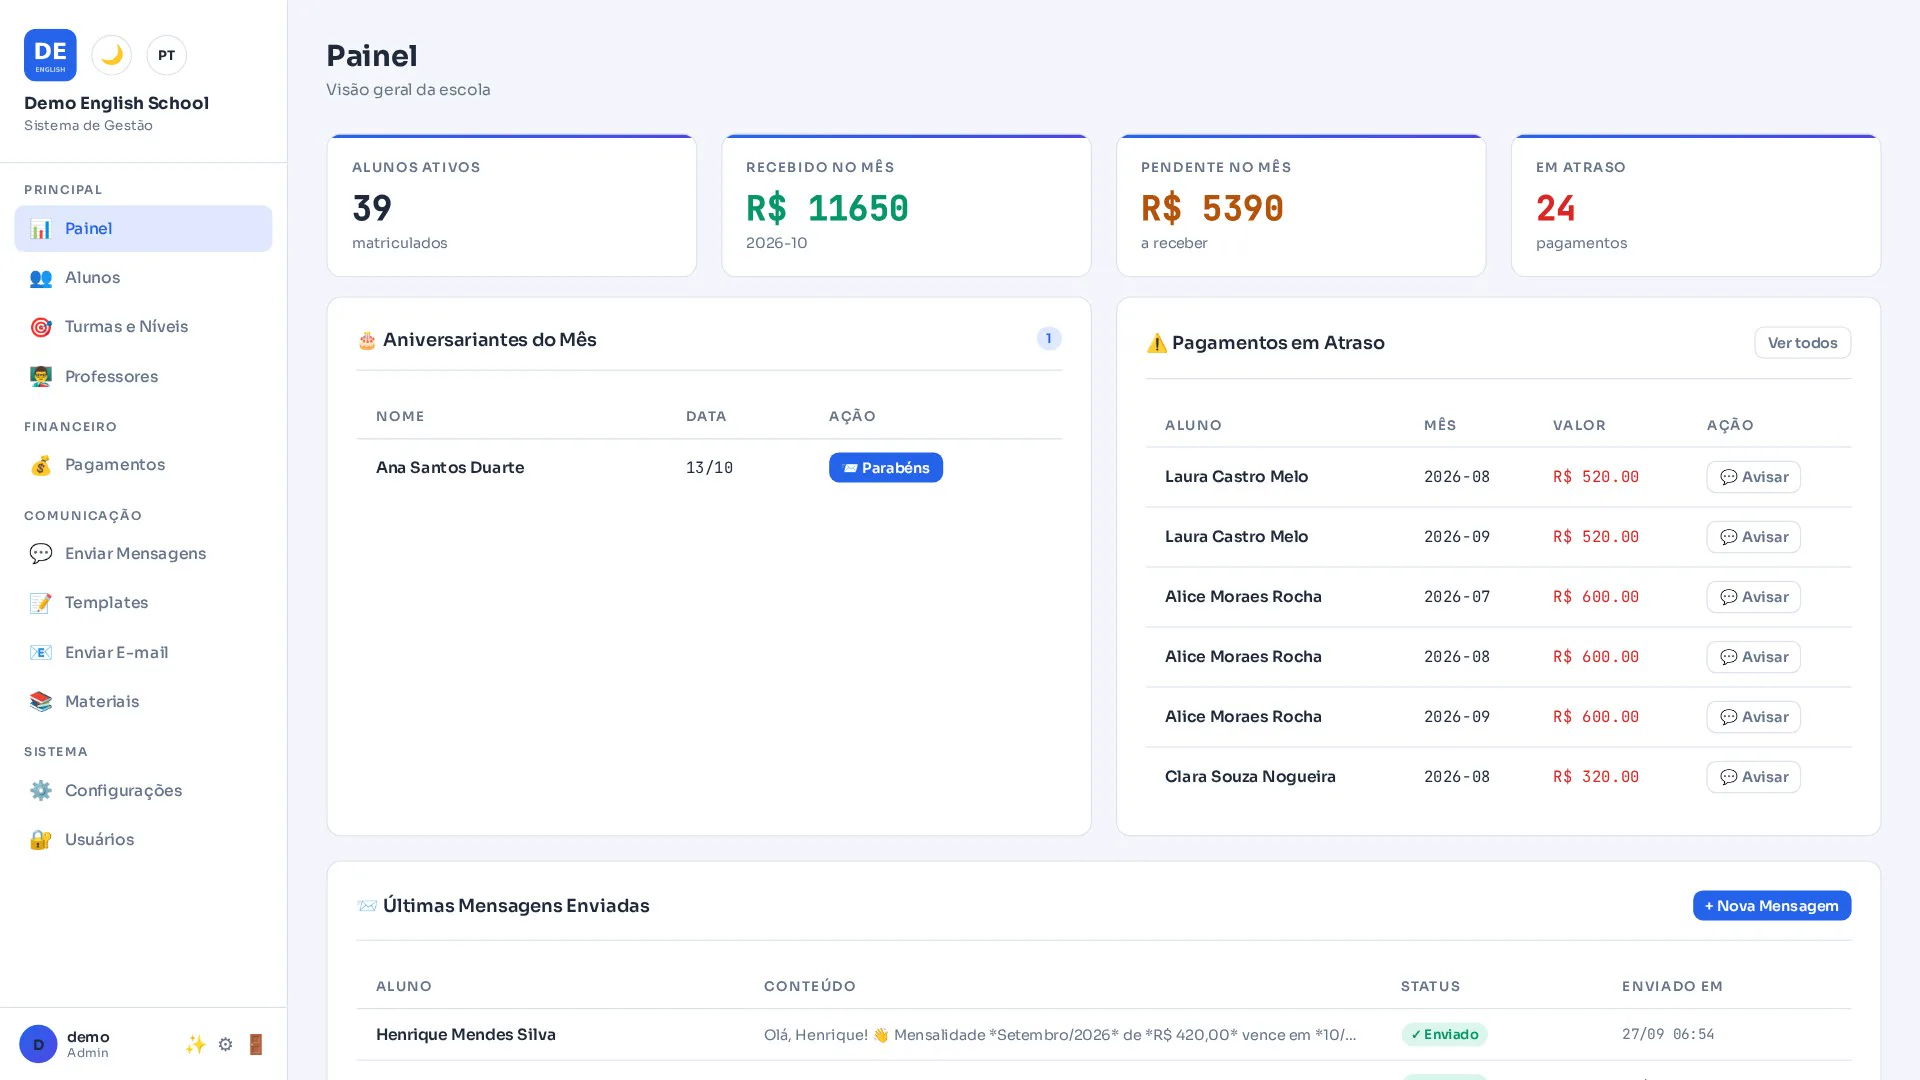Click the warning icon by Pagamentos em Atraso
This screenshot has width=1920, height=1080.
tap(1156, 343)
